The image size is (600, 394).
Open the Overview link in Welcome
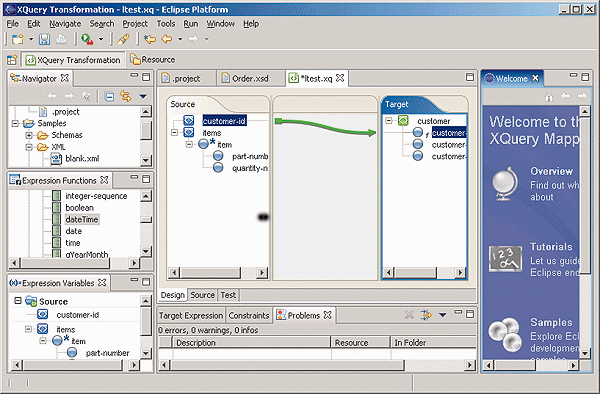coord(551,171)
